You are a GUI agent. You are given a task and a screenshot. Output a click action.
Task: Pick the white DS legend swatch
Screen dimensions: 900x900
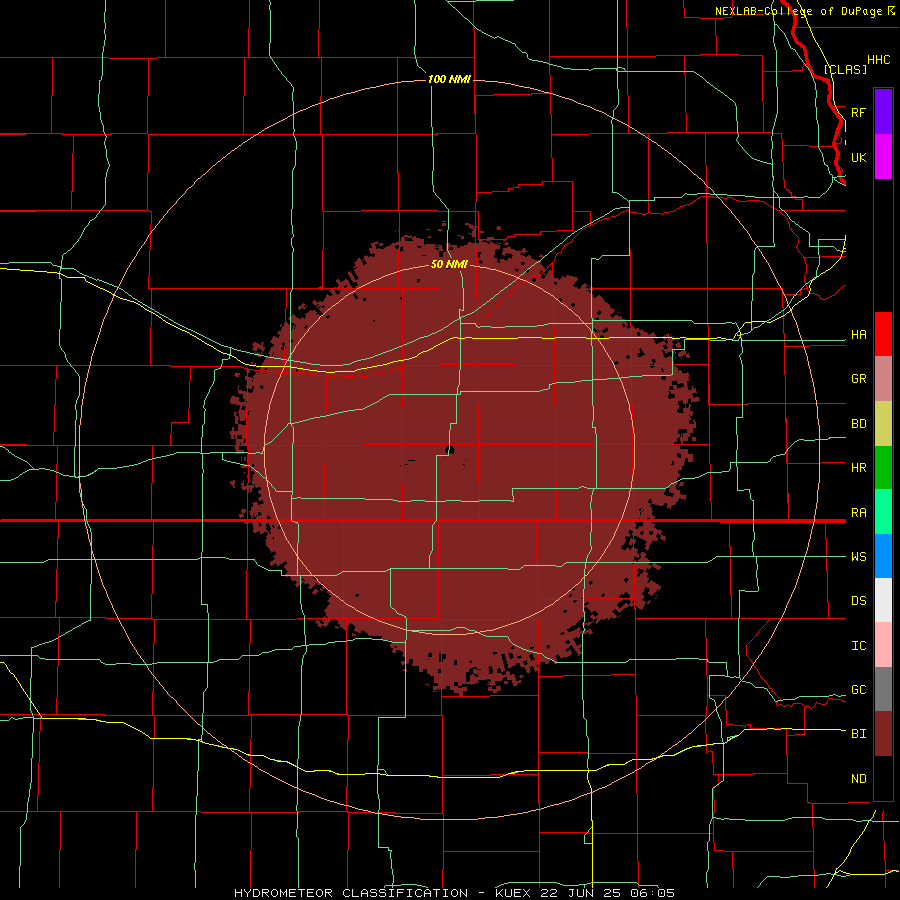tap(883, 600)
